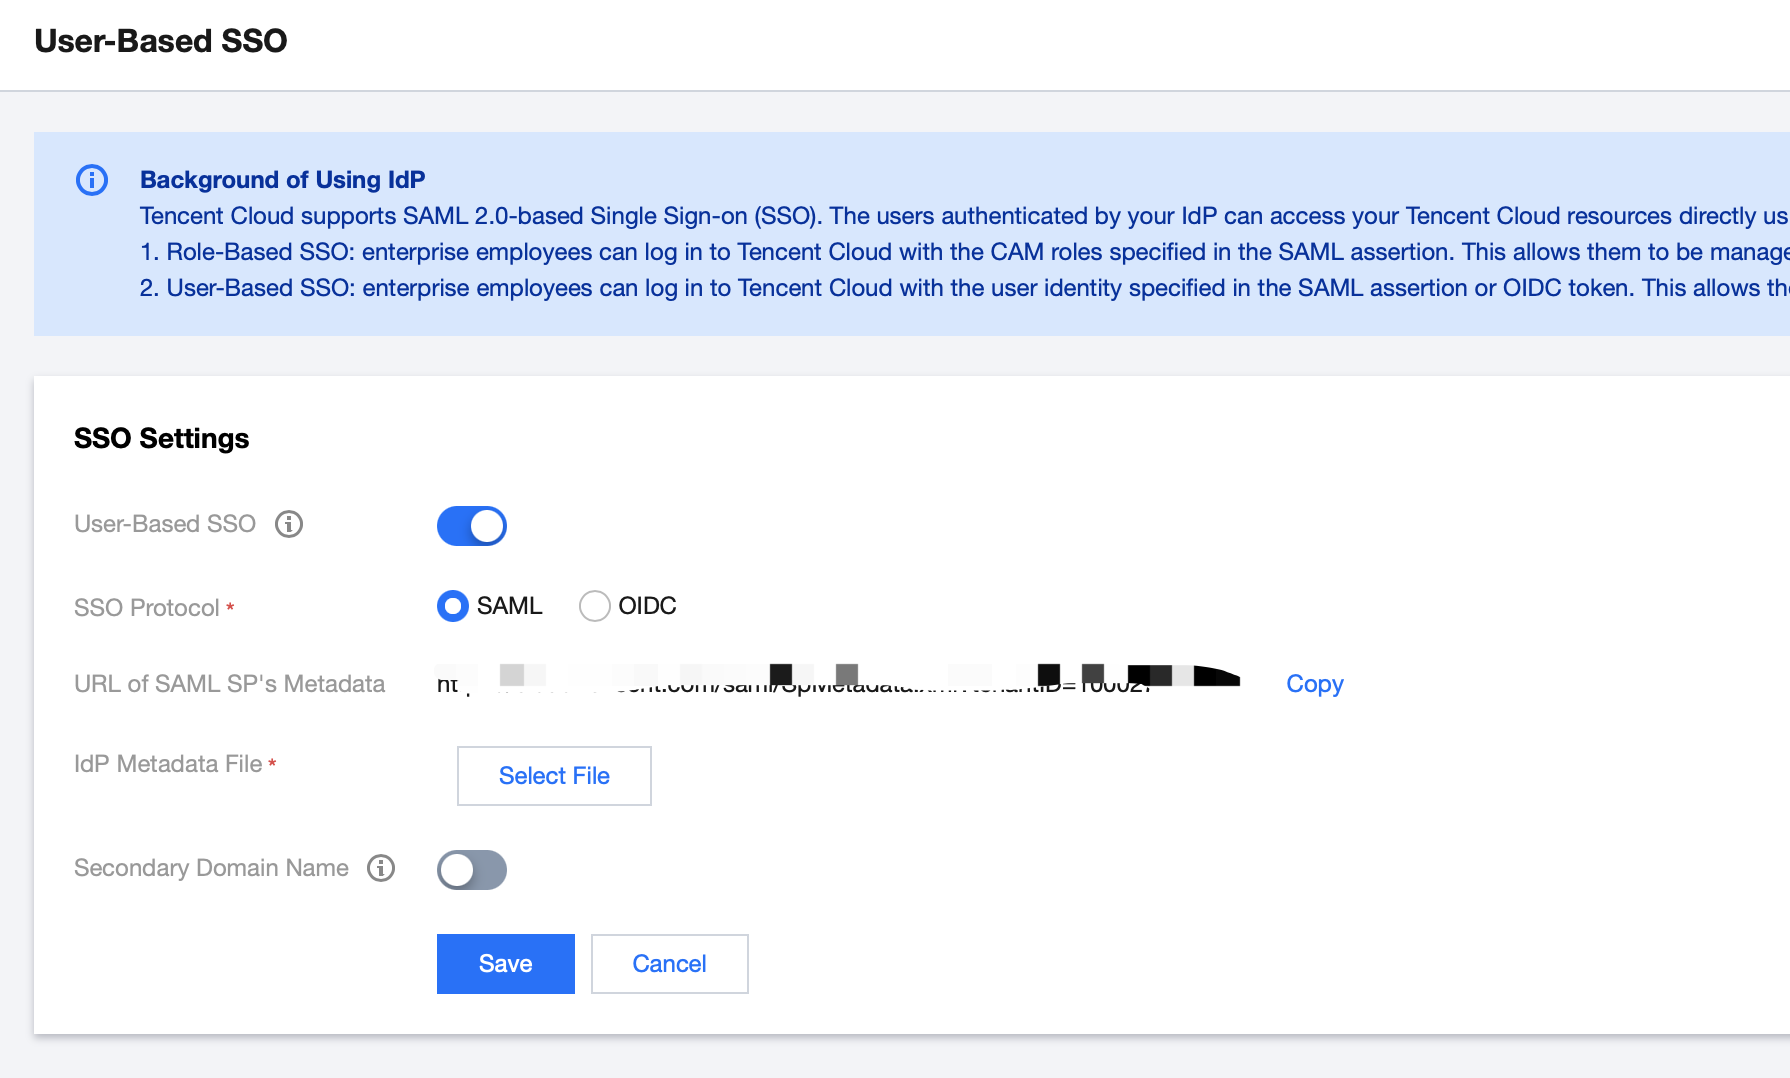
Task: Click the IdP Metadata File field label
Action: [x=168, y=764]
